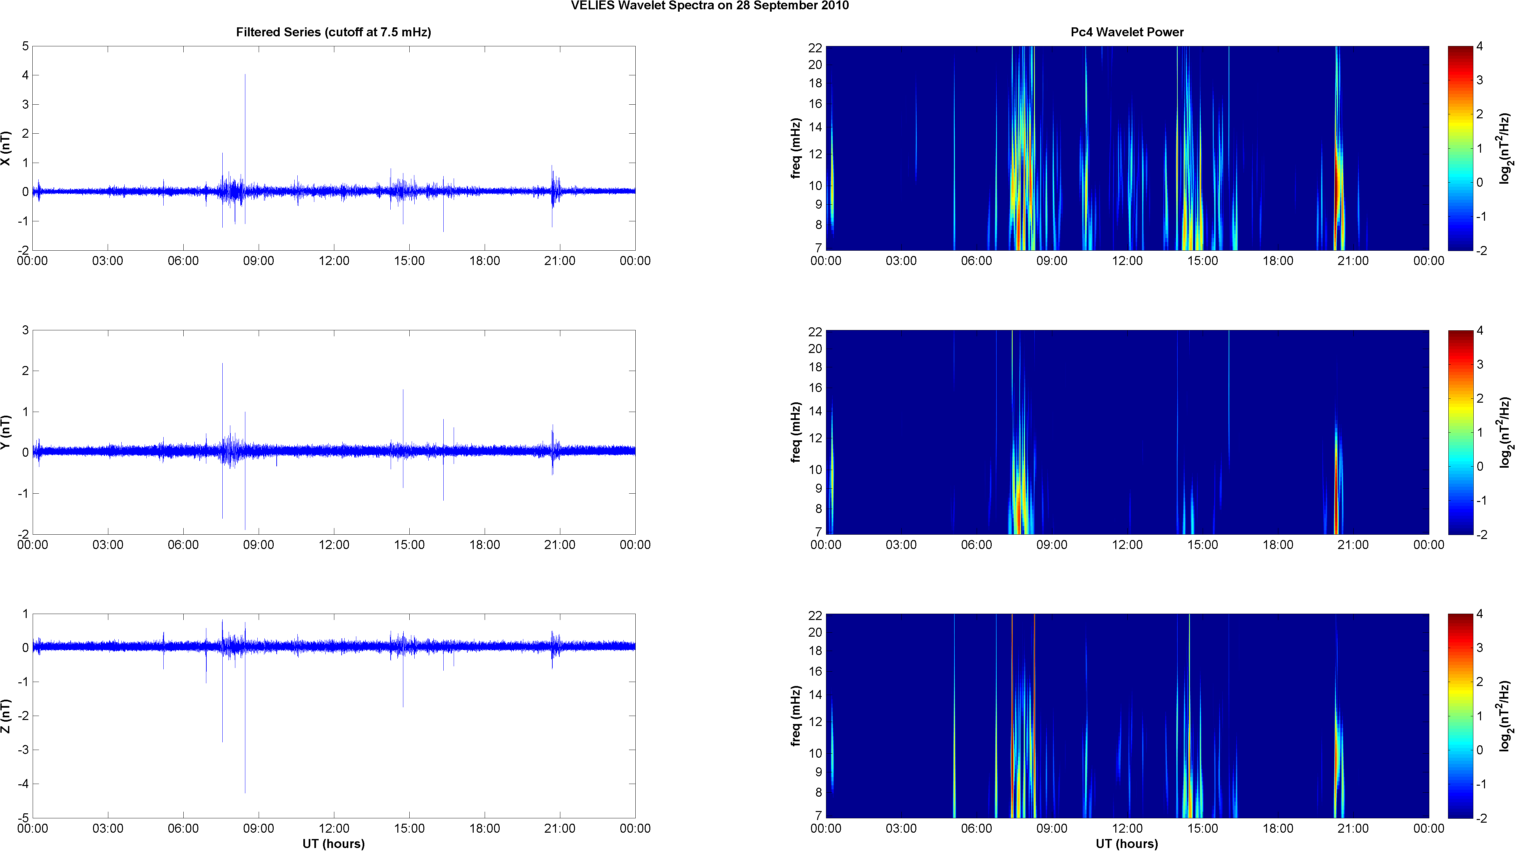Click the top wavelet plot's colorbar
This screenshot has width=1515, height=851.
coord(1460,148)
